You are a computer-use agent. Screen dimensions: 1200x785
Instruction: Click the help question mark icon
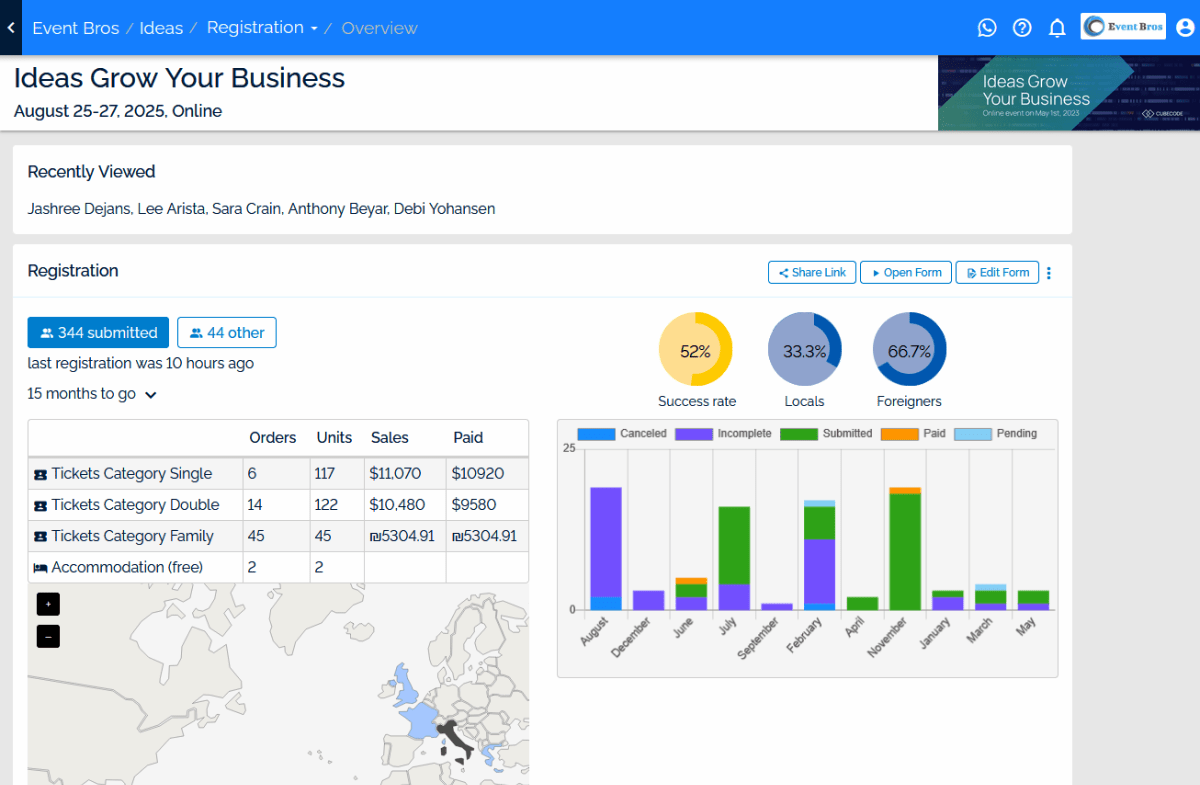pyautogui.click(x=1022, y=28)
